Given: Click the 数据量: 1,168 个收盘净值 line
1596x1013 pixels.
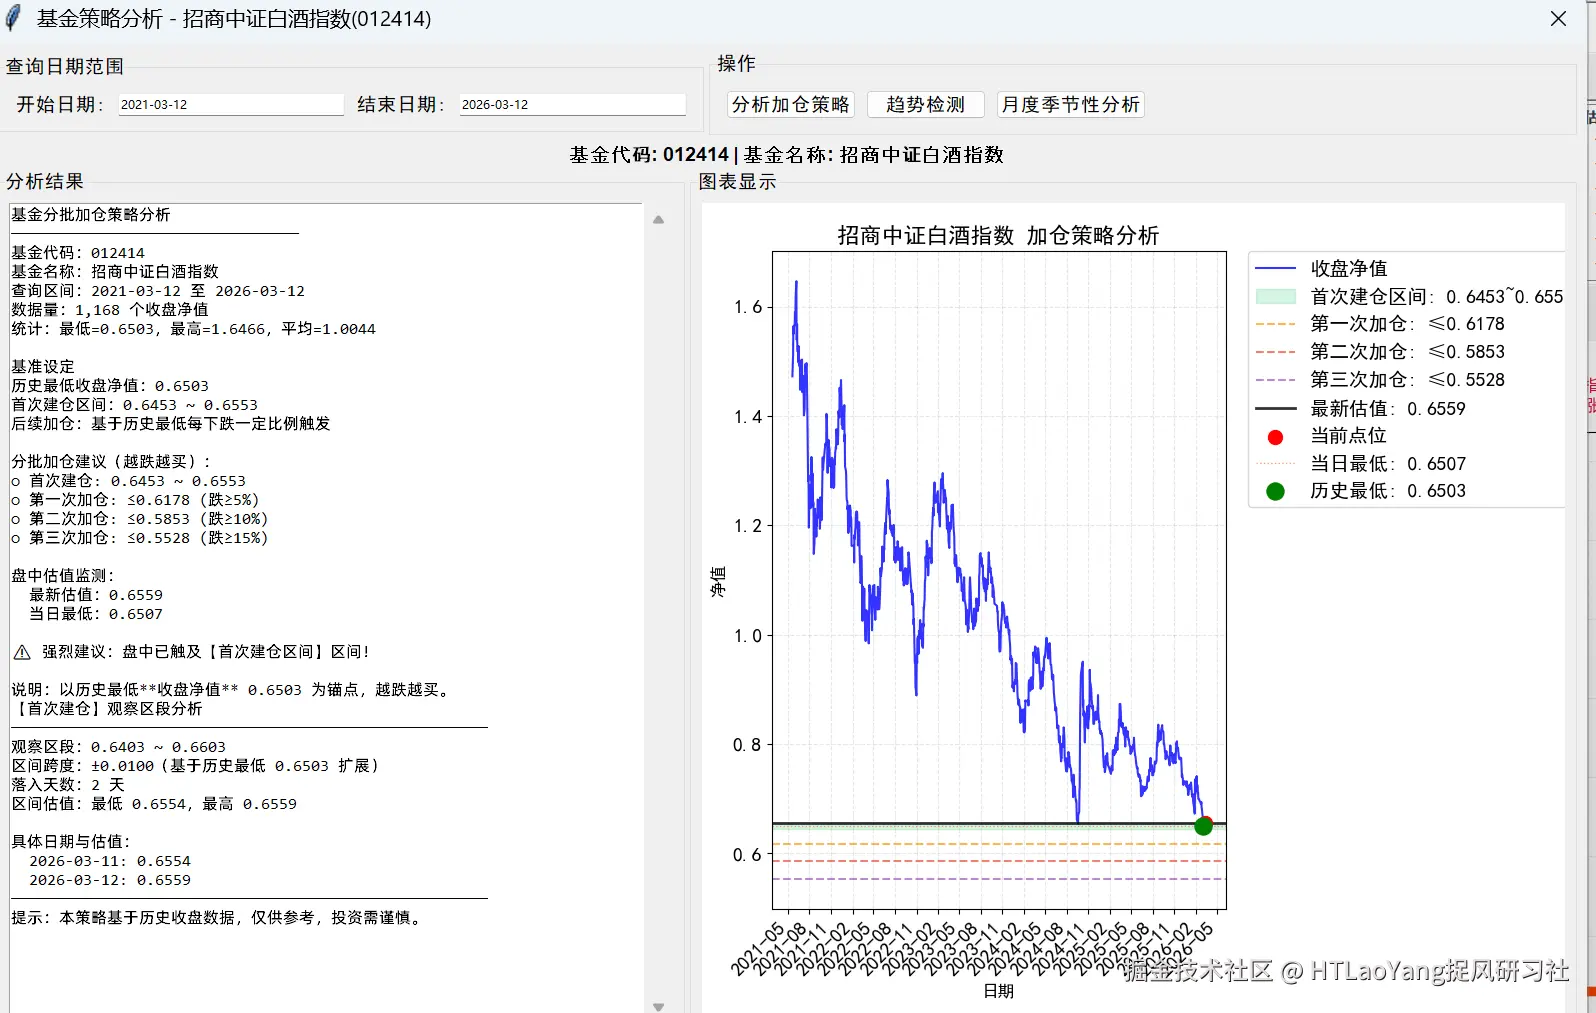Looking at the screenshot, I should [110, 310].
